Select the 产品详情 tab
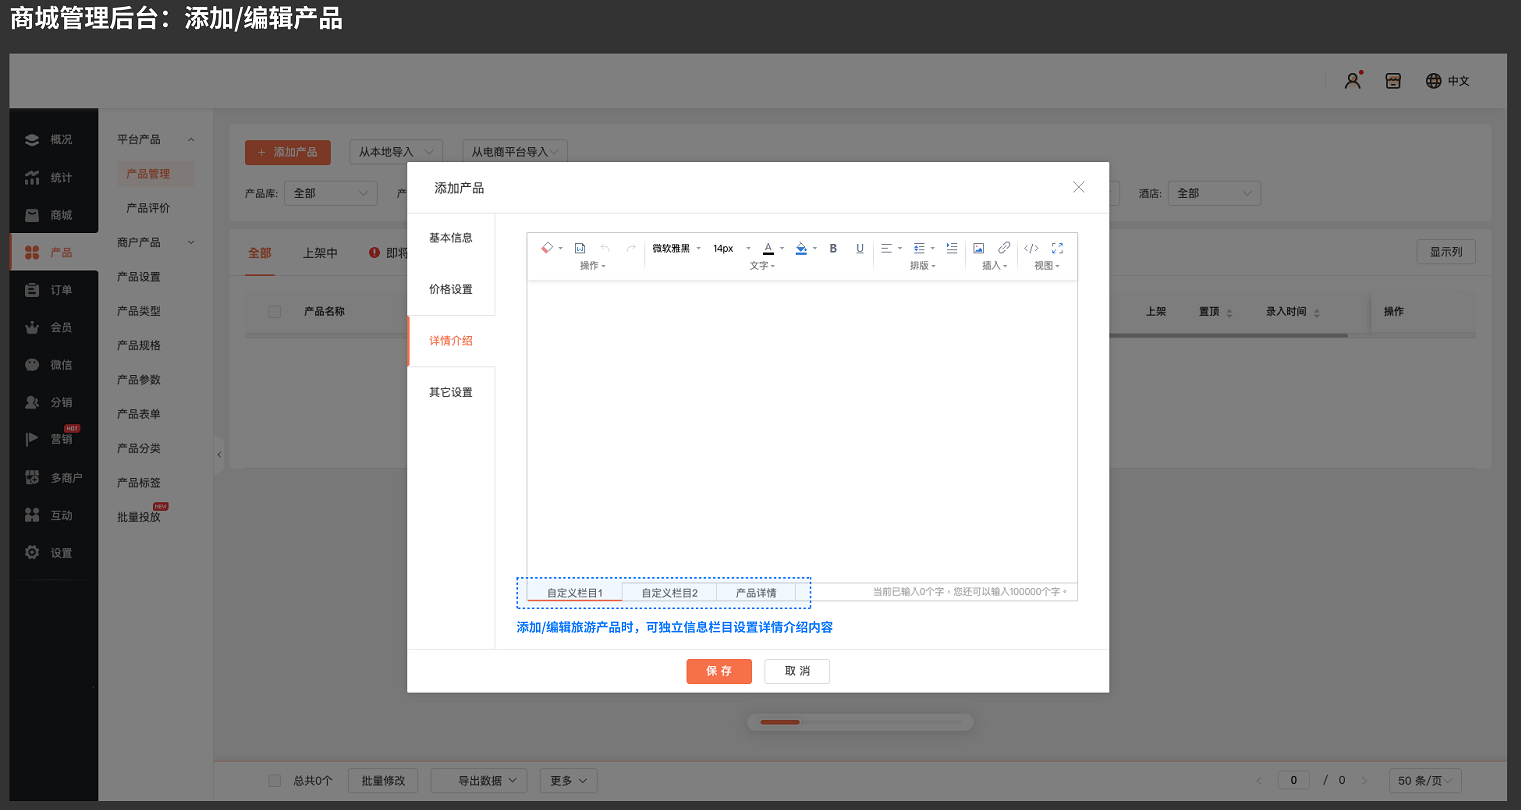This screenshot has height=810, width=1521. [x=756, y=593]
